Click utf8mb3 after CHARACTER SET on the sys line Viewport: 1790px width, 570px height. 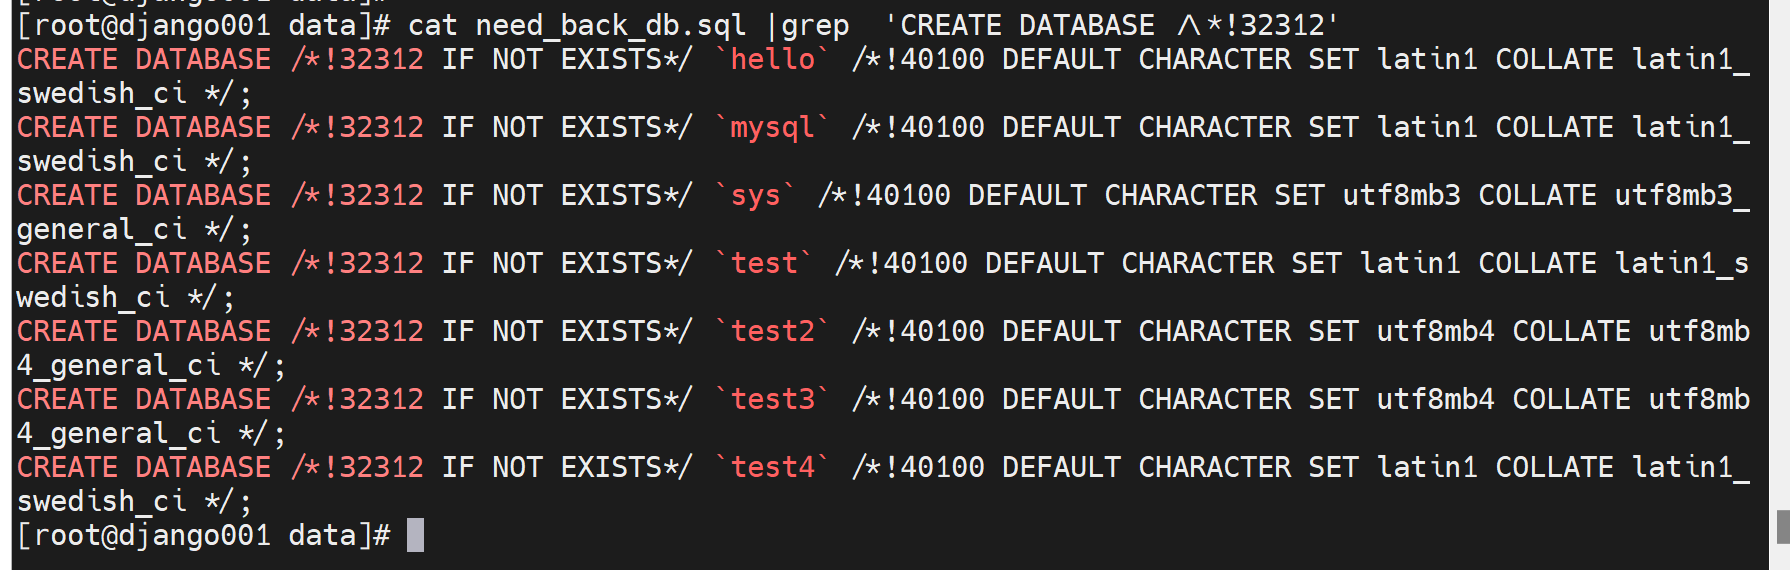point(1400,196)
